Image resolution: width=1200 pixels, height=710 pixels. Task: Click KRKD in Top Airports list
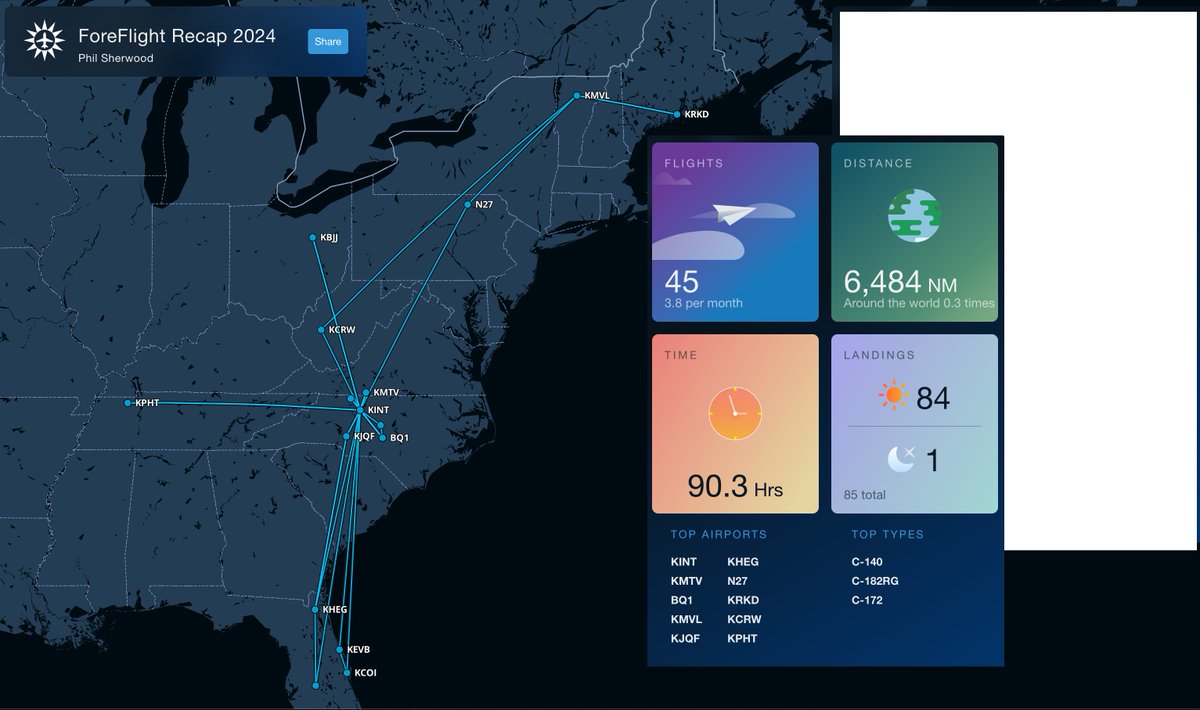point(743,600)
